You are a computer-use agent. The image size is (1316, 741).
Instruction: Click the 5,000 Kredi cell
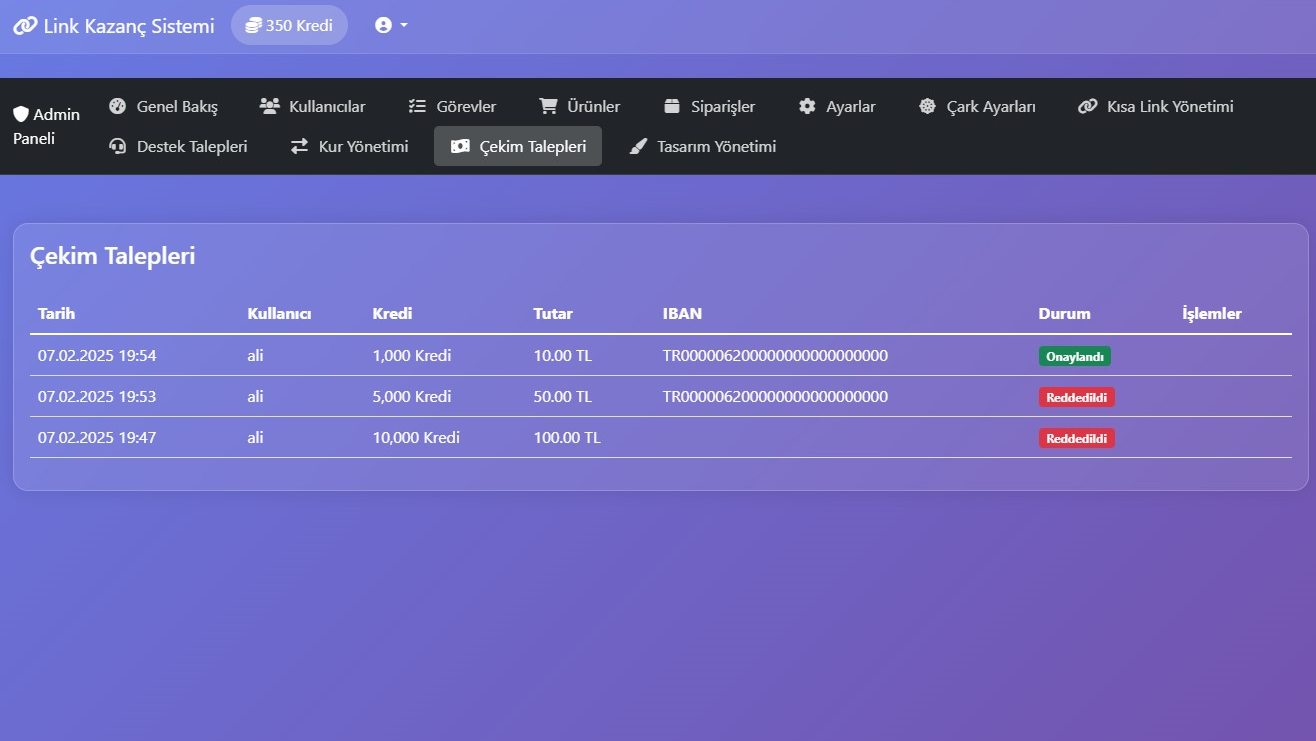pyautogui.click(x=412, y=396)
